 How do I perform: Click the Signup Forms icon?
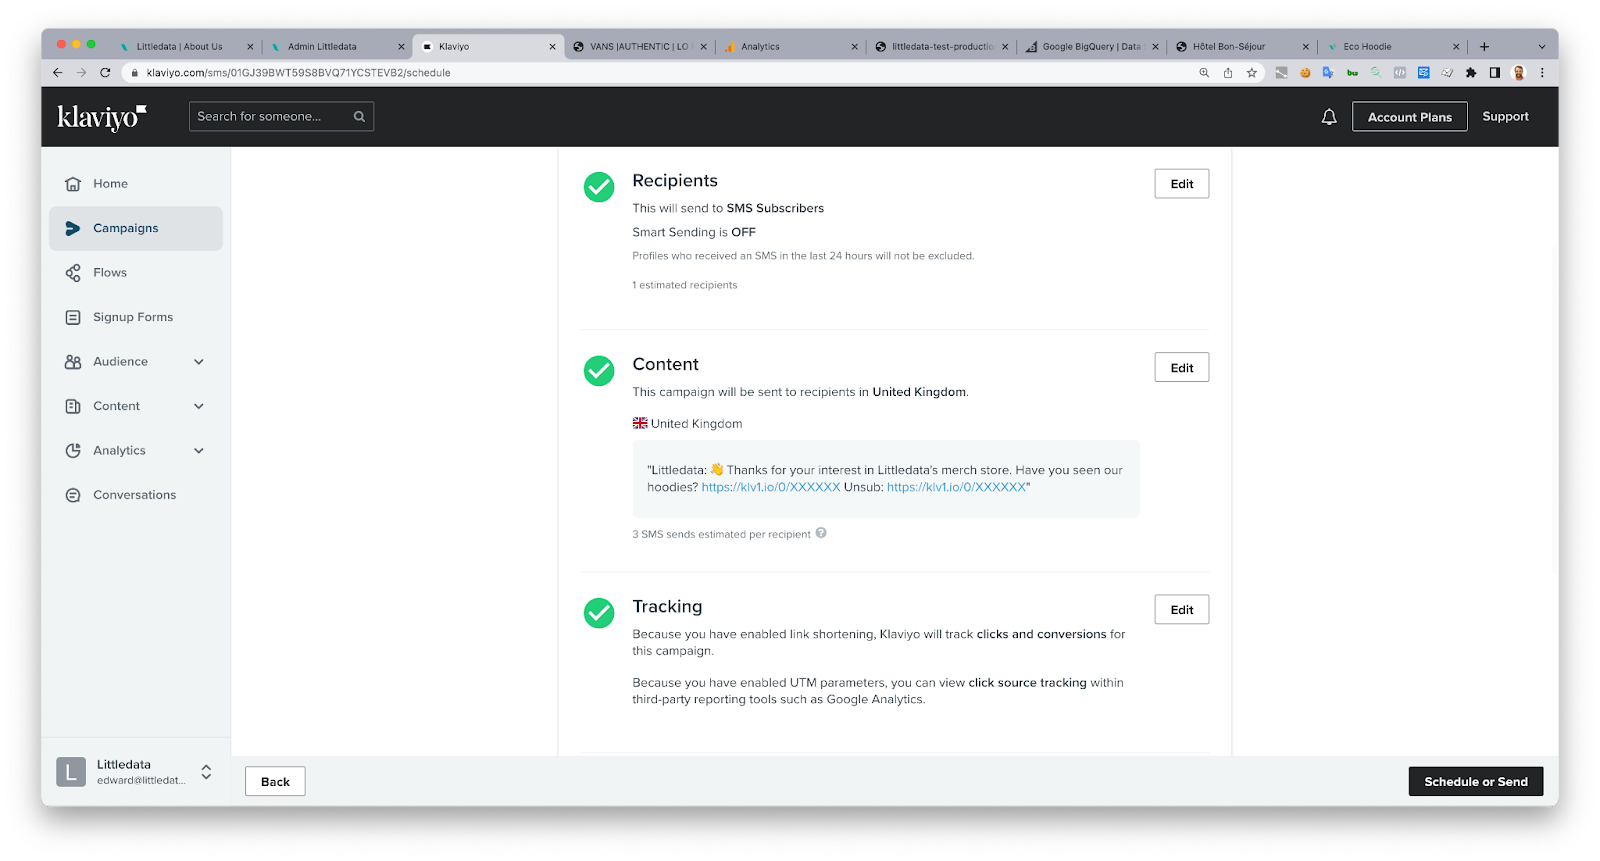pyautogui.click(x=73, y=317)
